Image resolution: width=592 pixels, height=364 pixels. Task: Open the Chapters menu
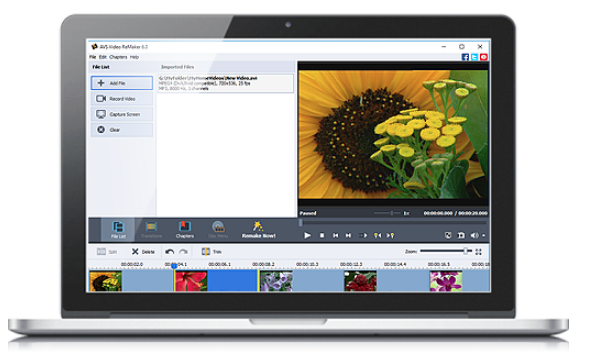(118, 57)
